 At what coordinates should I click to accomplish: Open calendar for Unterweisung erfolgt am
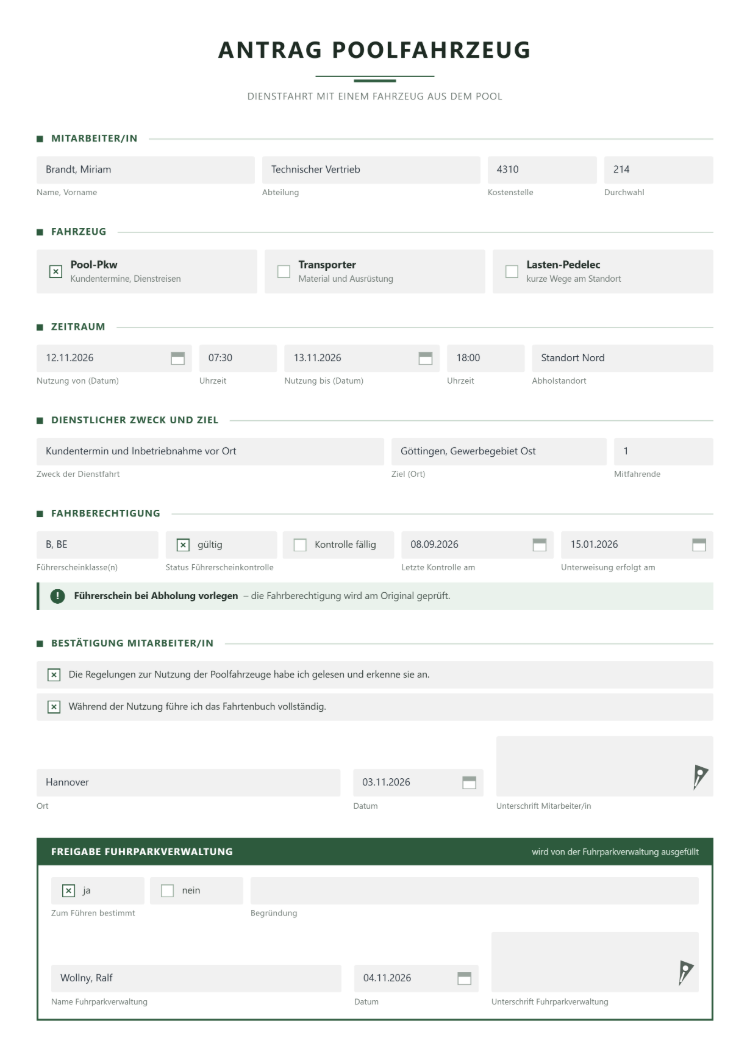(699, 545)
